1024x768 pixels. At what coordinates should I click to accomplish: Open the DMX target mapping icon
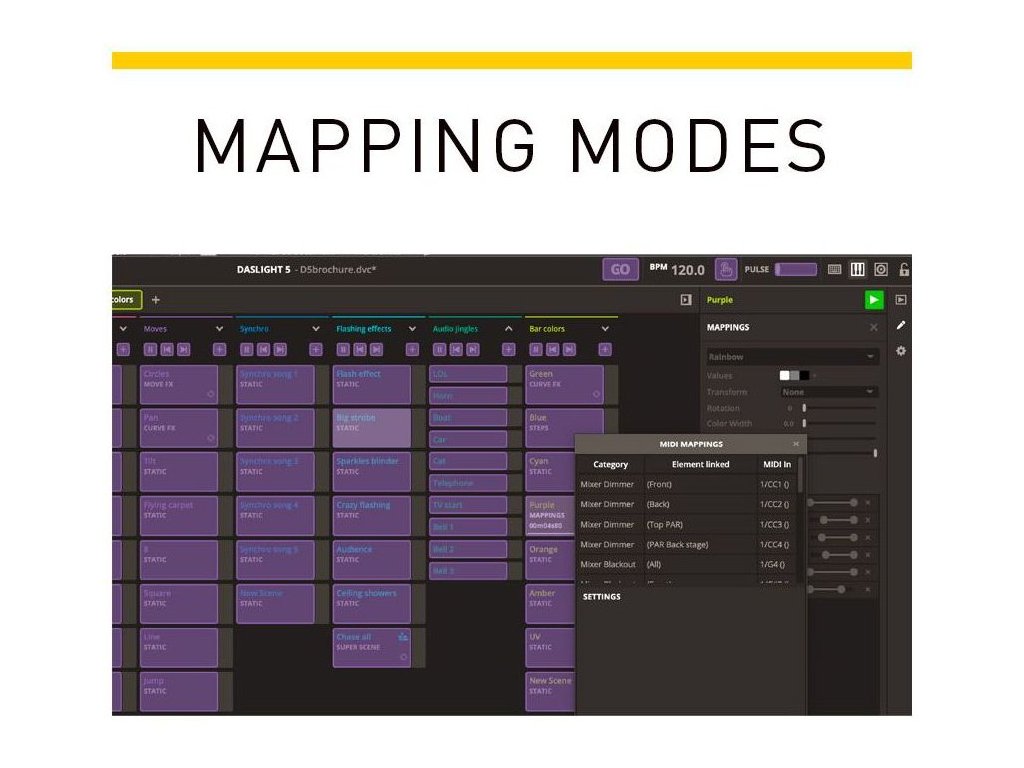[881, 269]
